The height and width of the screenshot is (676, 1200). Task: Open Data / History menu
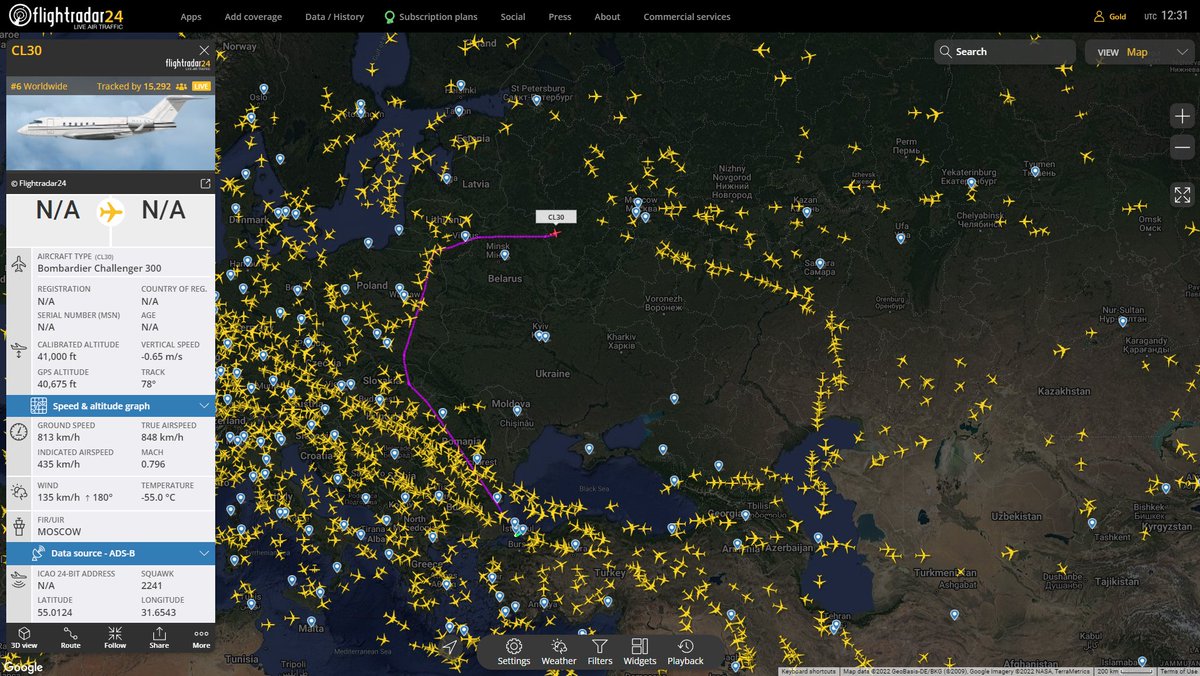click(334, 17)
